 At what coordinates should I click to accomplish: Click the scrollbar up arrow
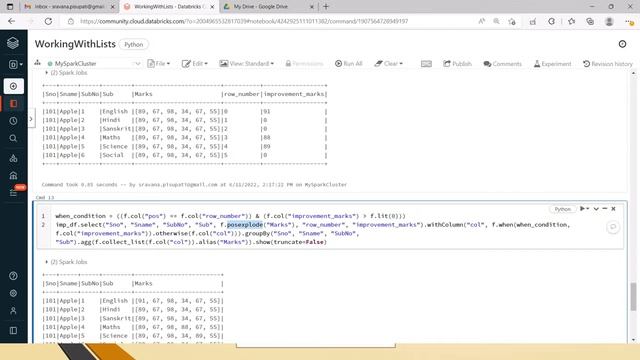tap(633, 73)
